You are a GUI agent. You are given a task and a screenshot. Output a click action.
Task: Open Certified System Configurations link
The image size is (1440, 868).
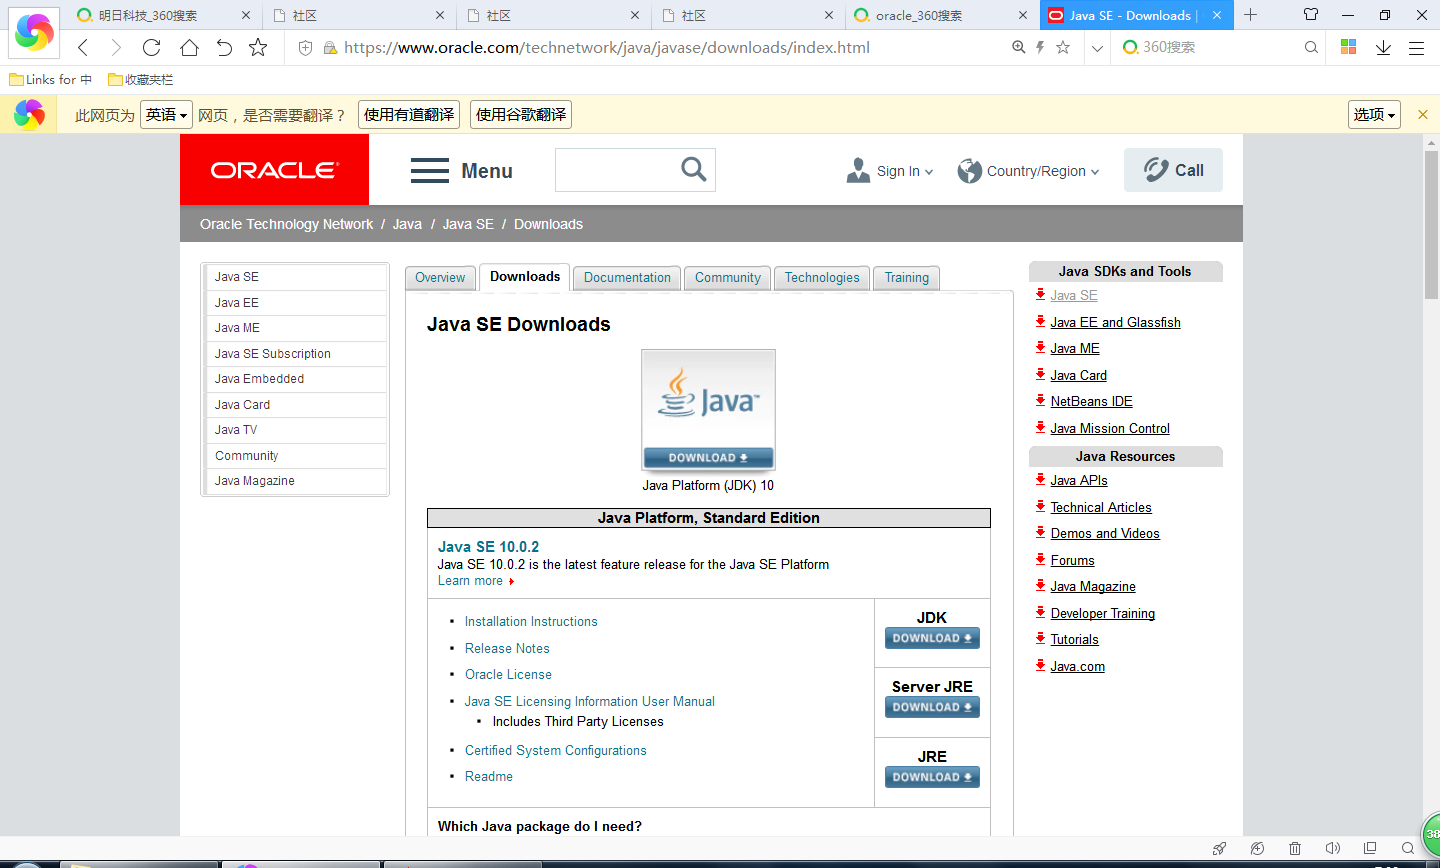pyautogui.click(x=556, y=751)
